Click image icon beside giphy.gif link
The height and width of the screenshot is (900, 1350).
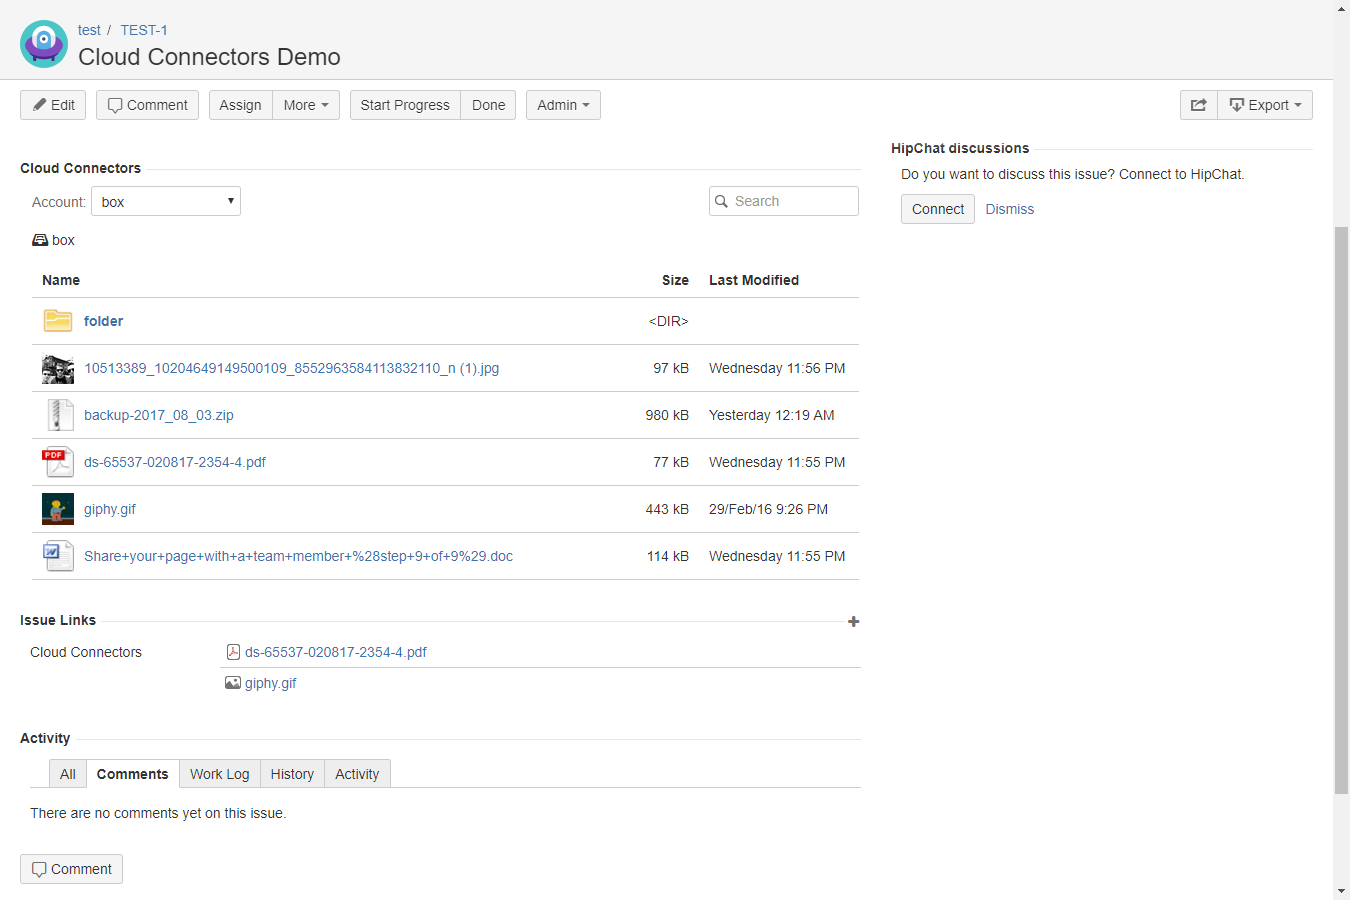[233, 683]
